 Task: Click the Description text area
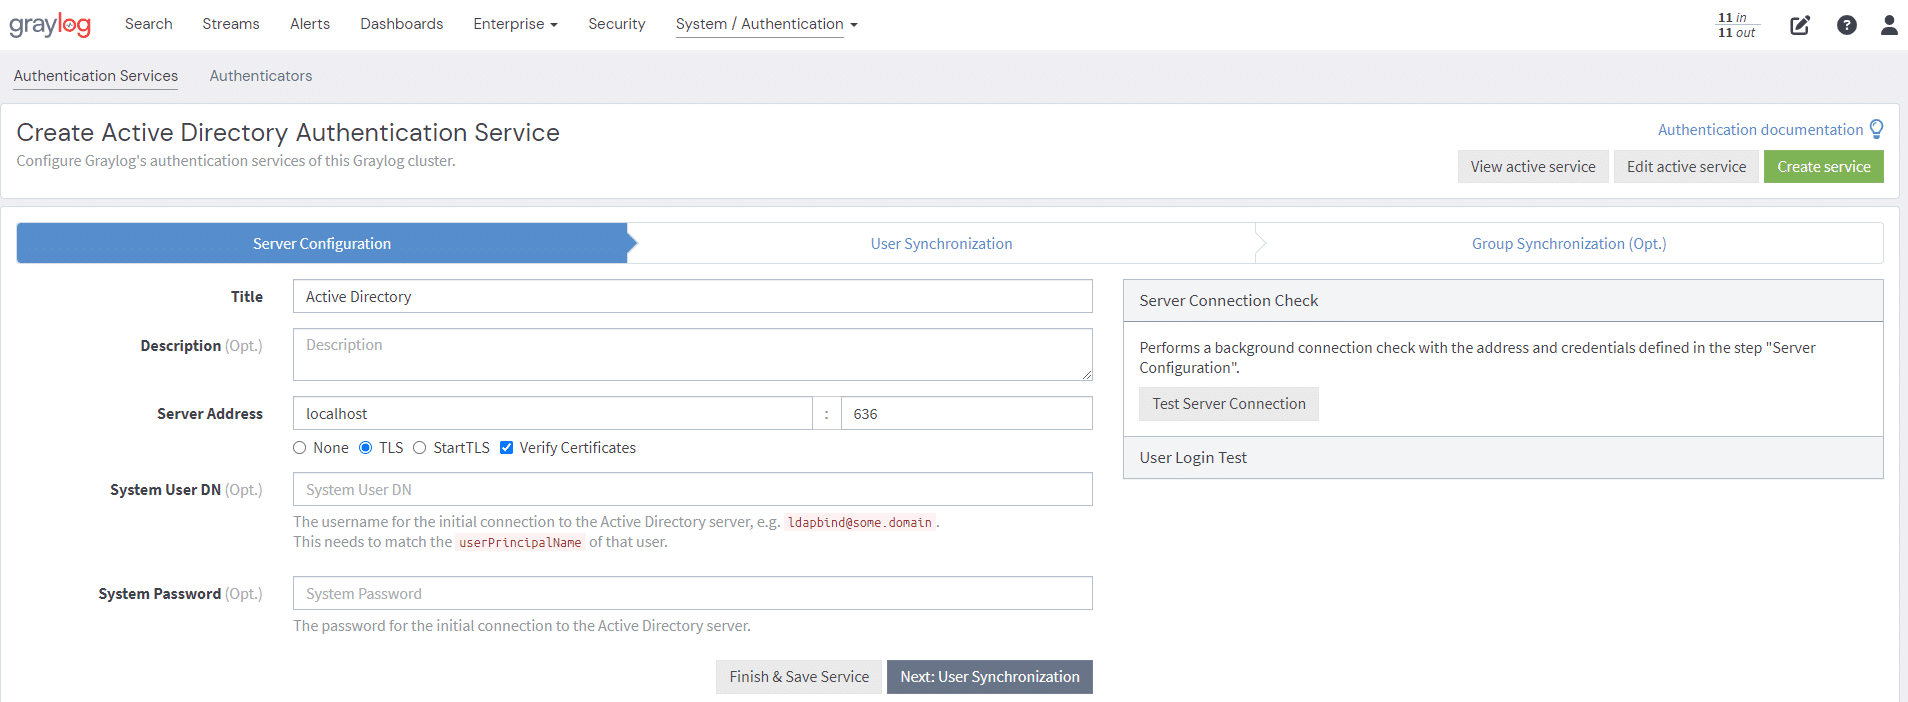coord(692,355)
